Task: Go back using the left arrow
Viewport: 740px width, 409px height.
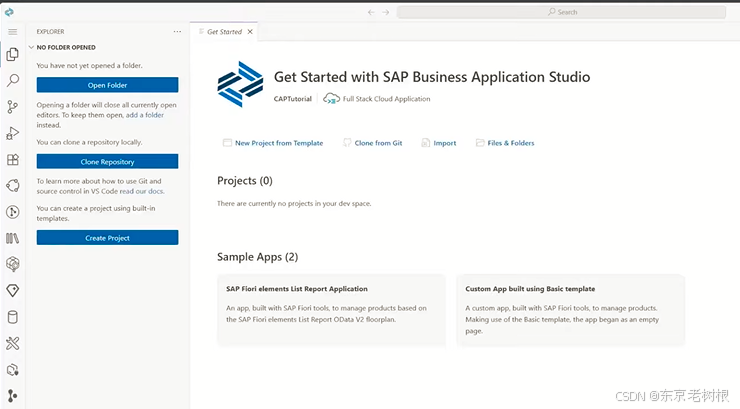Action: point(371,12)
